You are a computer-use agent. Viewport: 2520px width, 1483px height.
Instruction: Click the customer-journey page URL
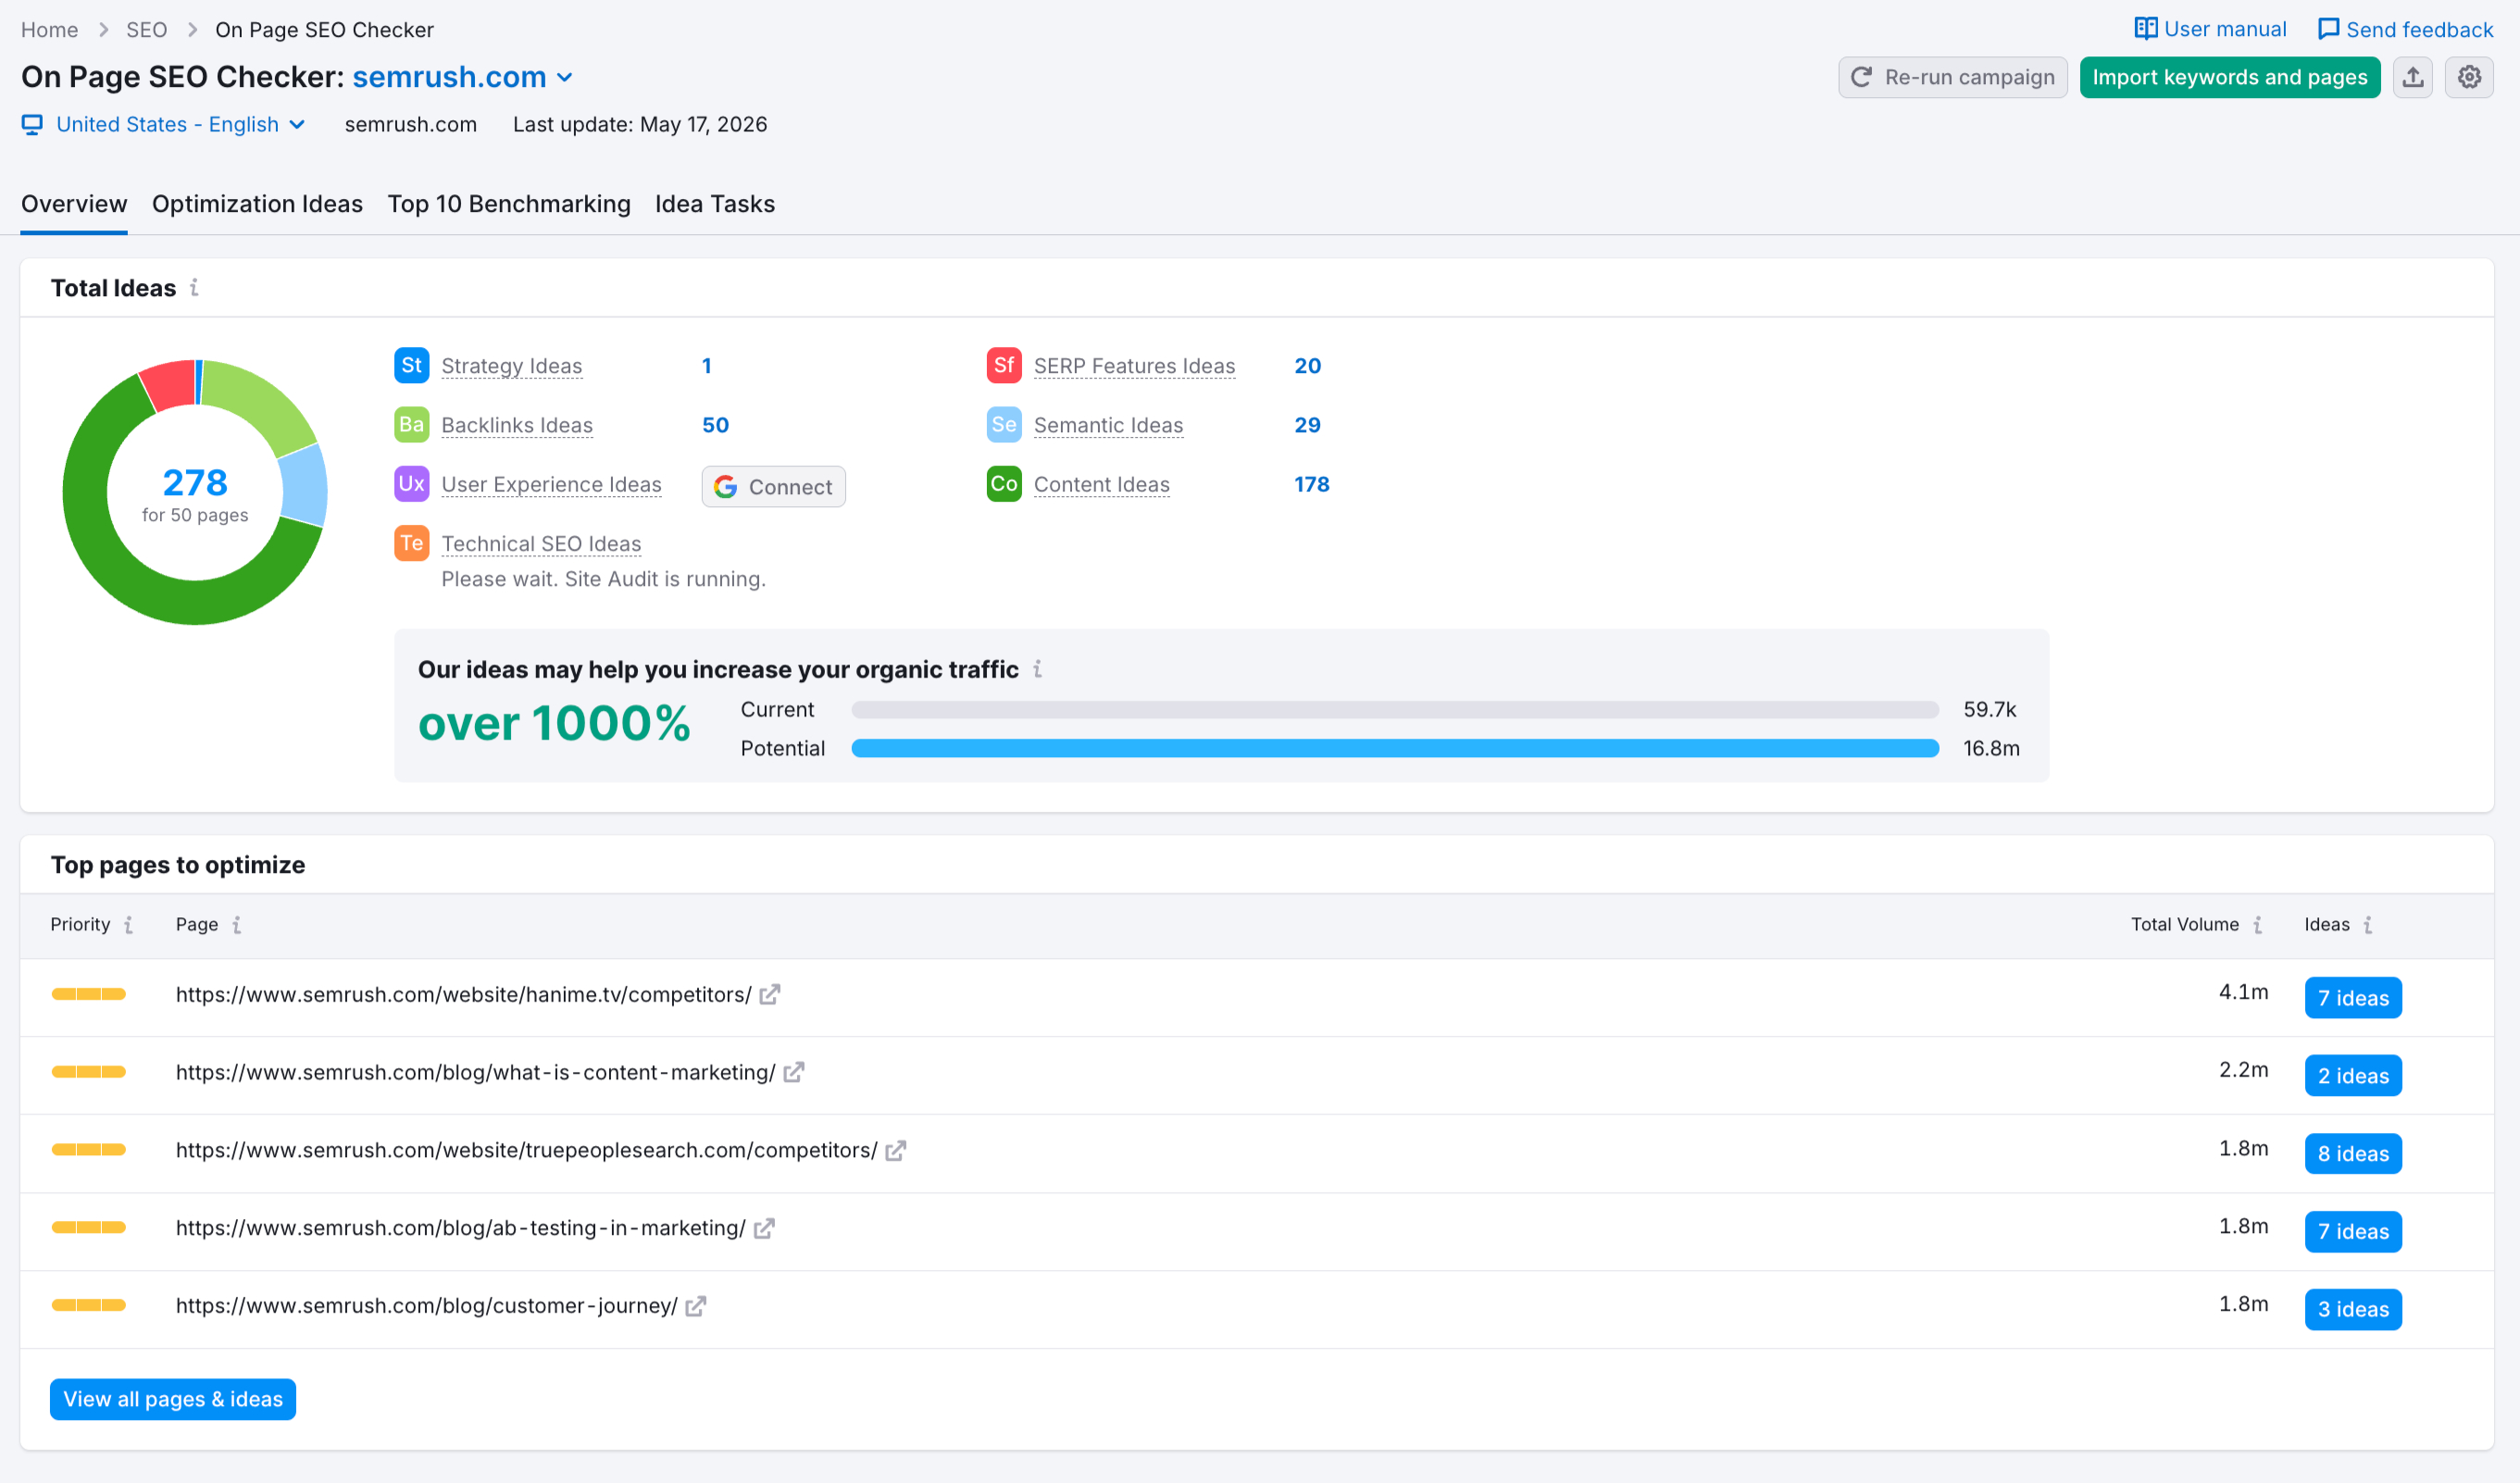pos(427,1306)
